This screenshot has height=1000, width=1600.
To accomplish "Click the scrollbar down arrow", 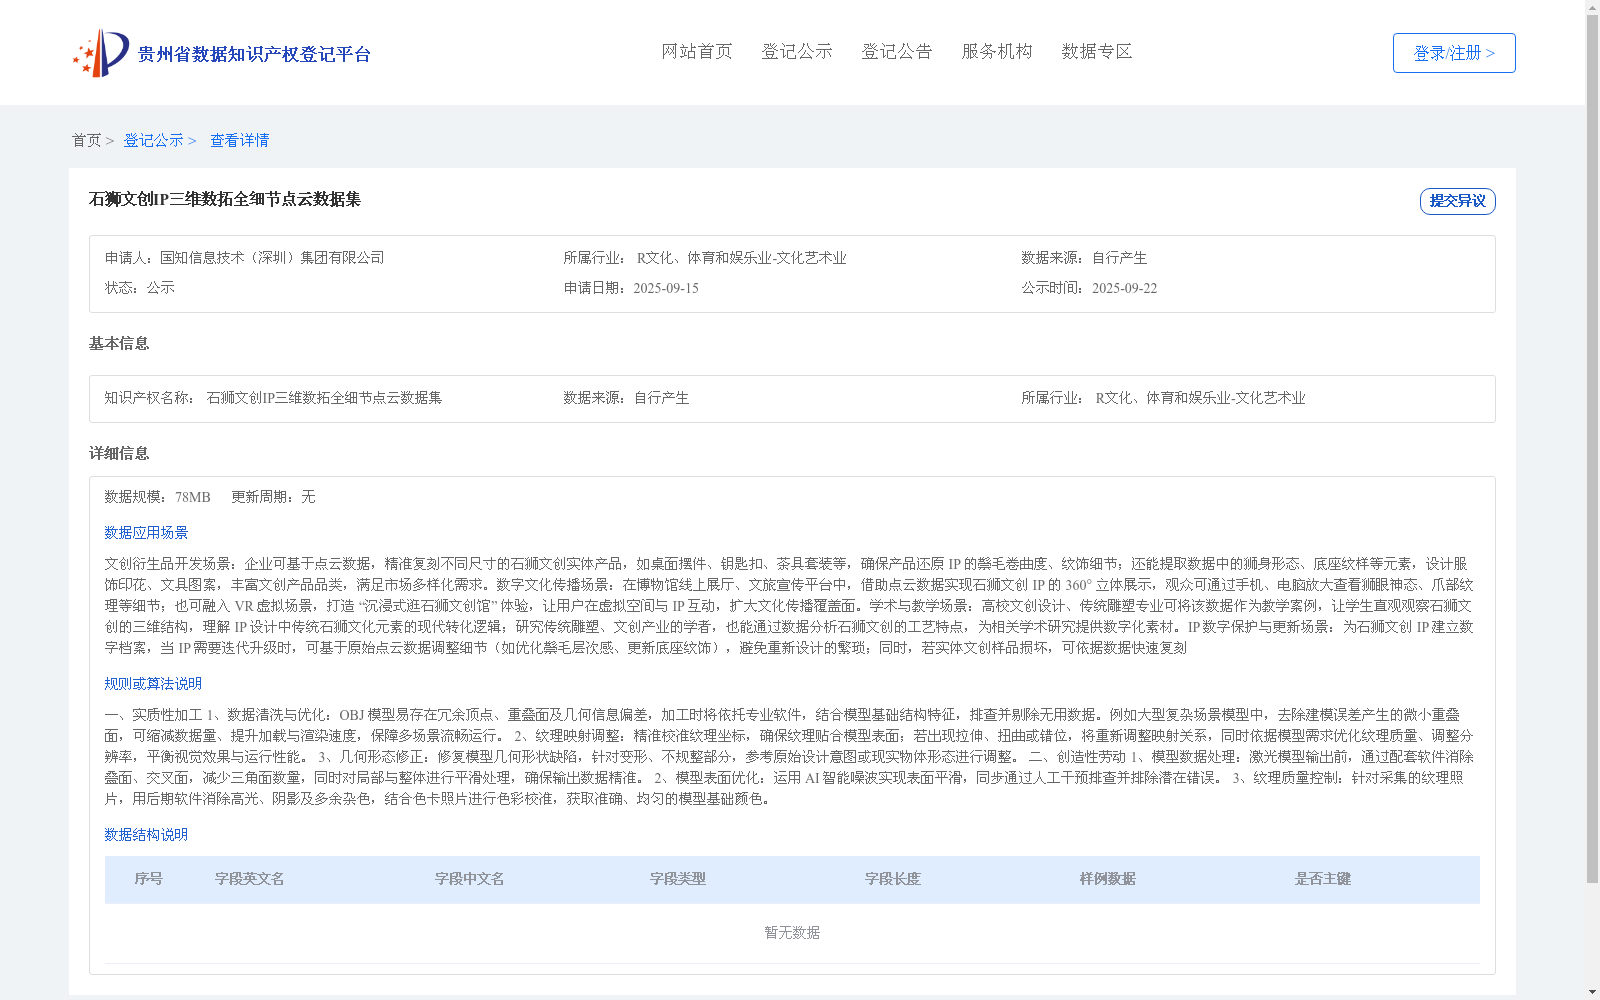I will tap(1593, 993).
